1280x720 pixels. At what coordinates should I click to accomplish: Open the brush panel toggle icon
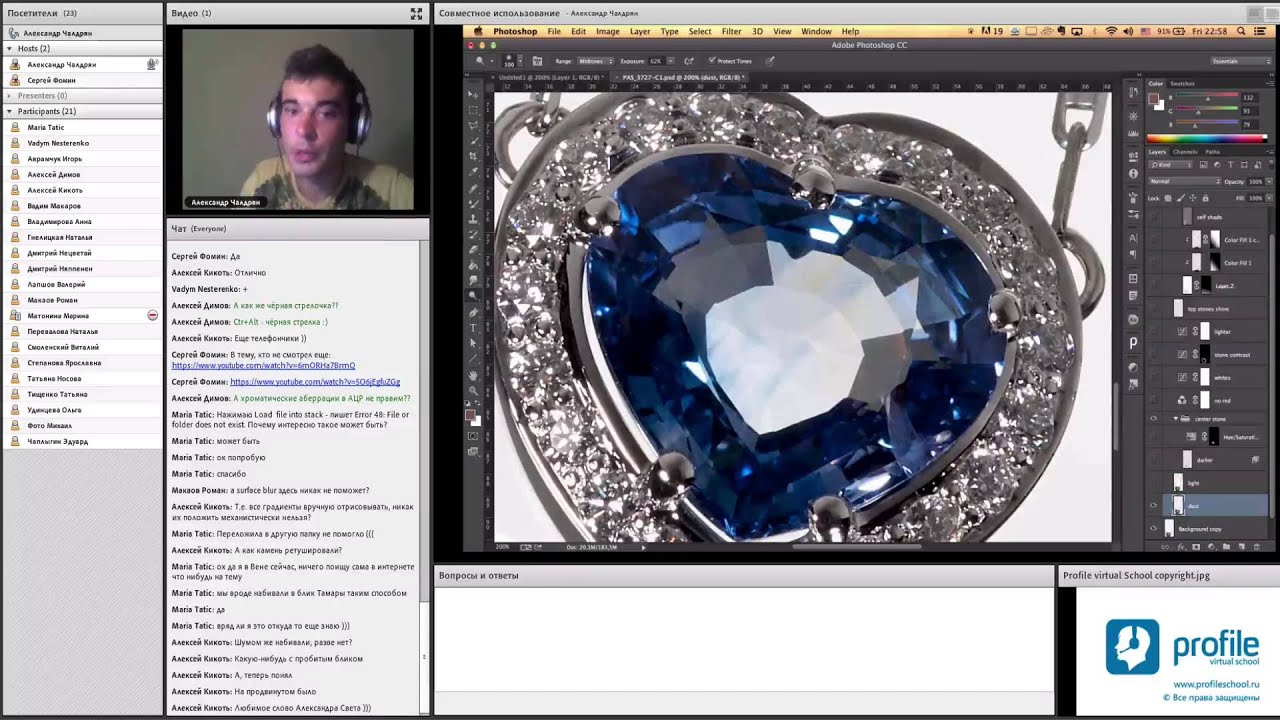(x=537, y=61)
